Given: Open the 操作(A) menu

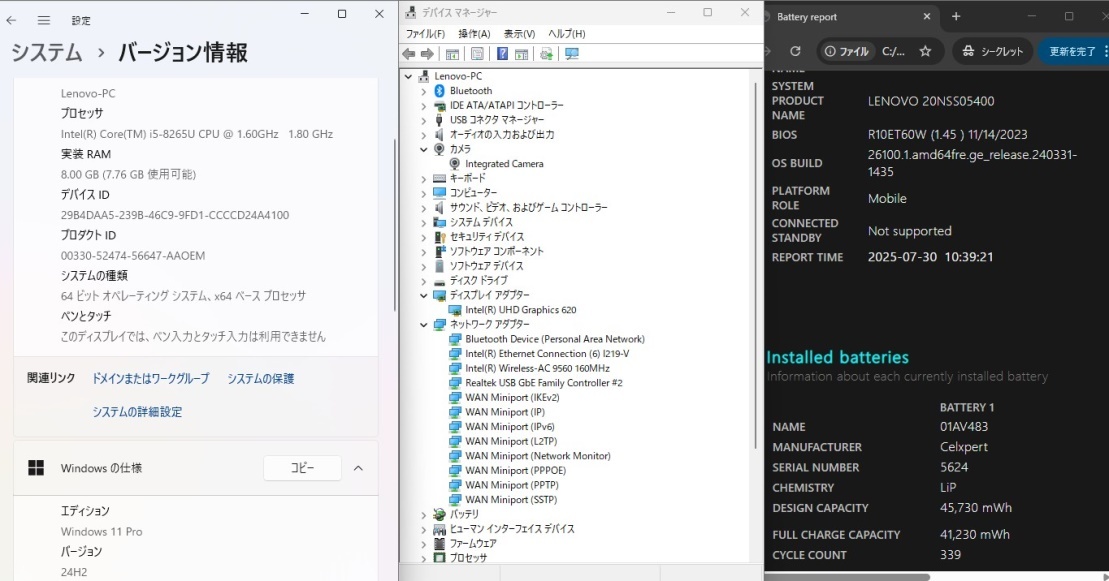Looking at the screenshot, I should pos(474,34).
